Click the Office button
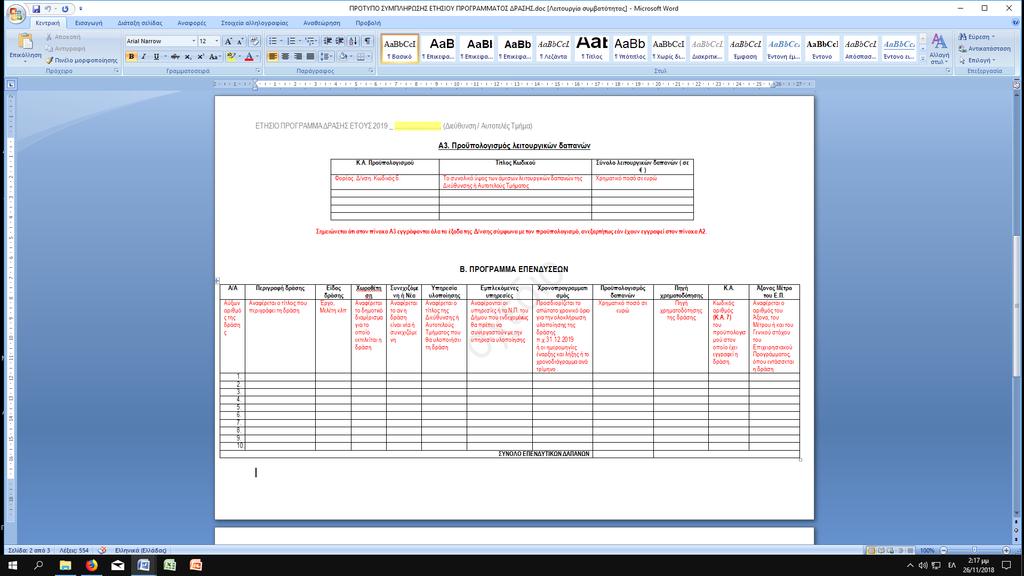1024x576 pixels. (16, 13)
